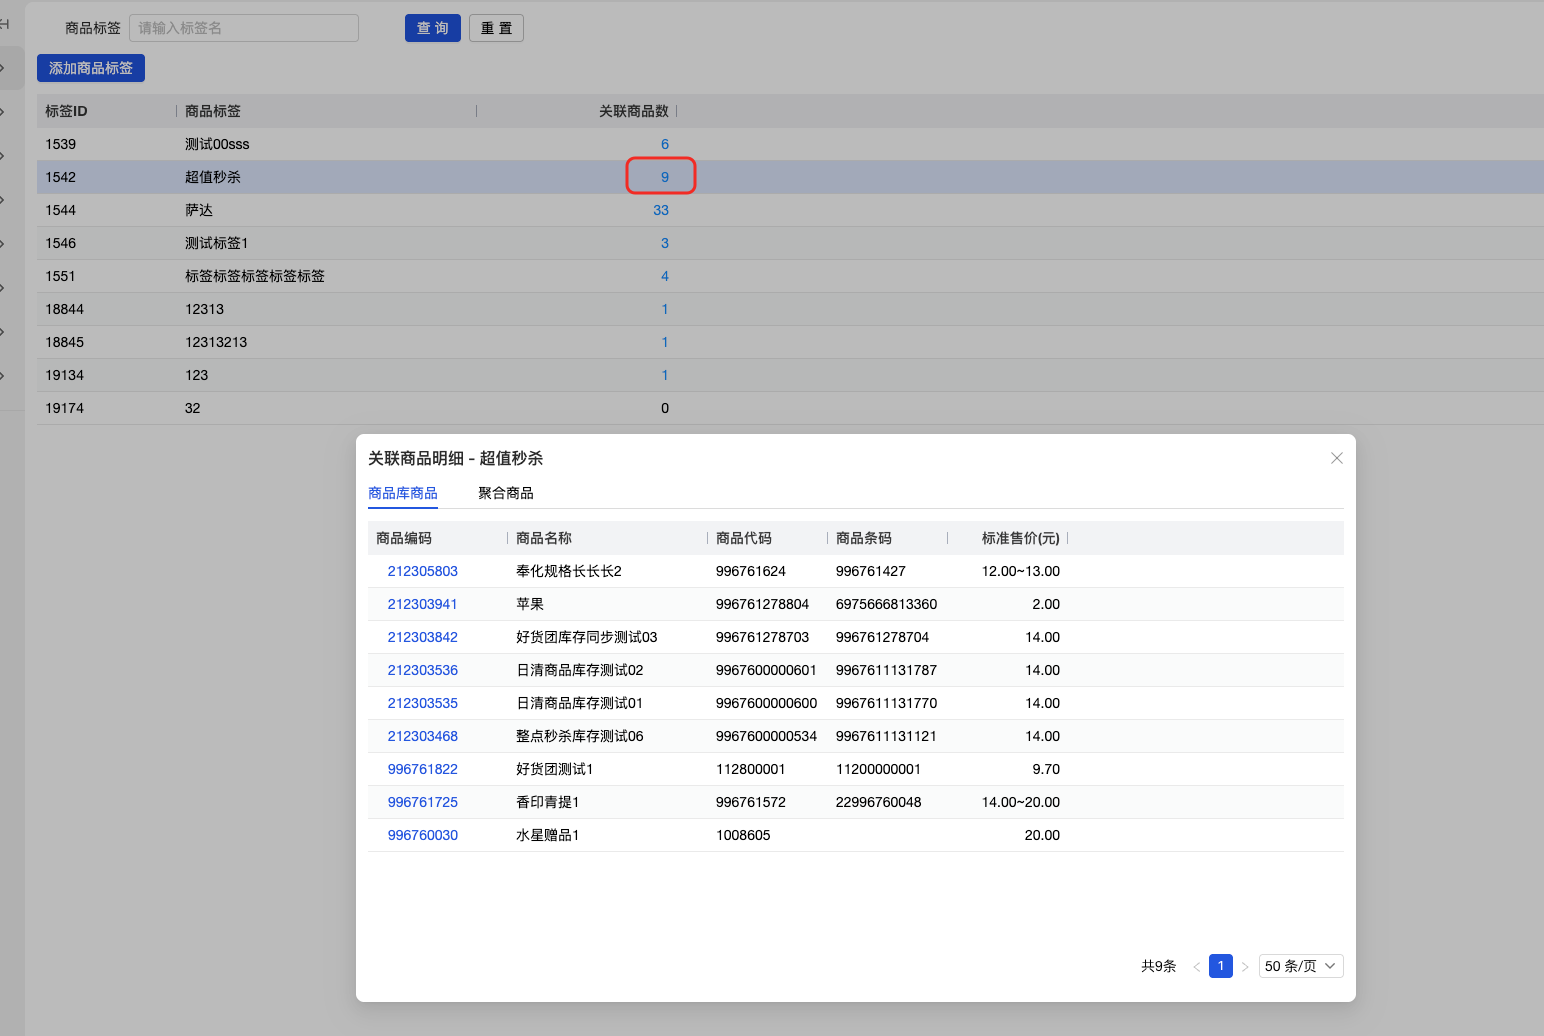Viewport: 1544px width, 1036px height.
Task: Go to next page arrow in pagination
Action: (x=1245, y=967)
